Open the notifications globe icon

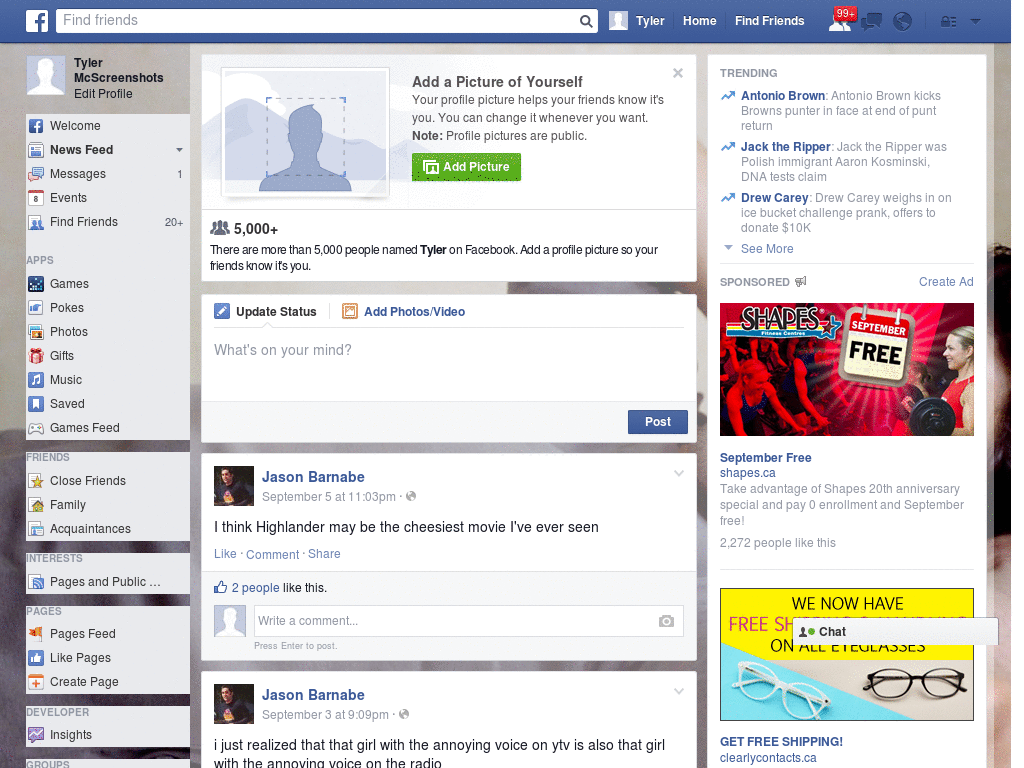tap(903, 22)
